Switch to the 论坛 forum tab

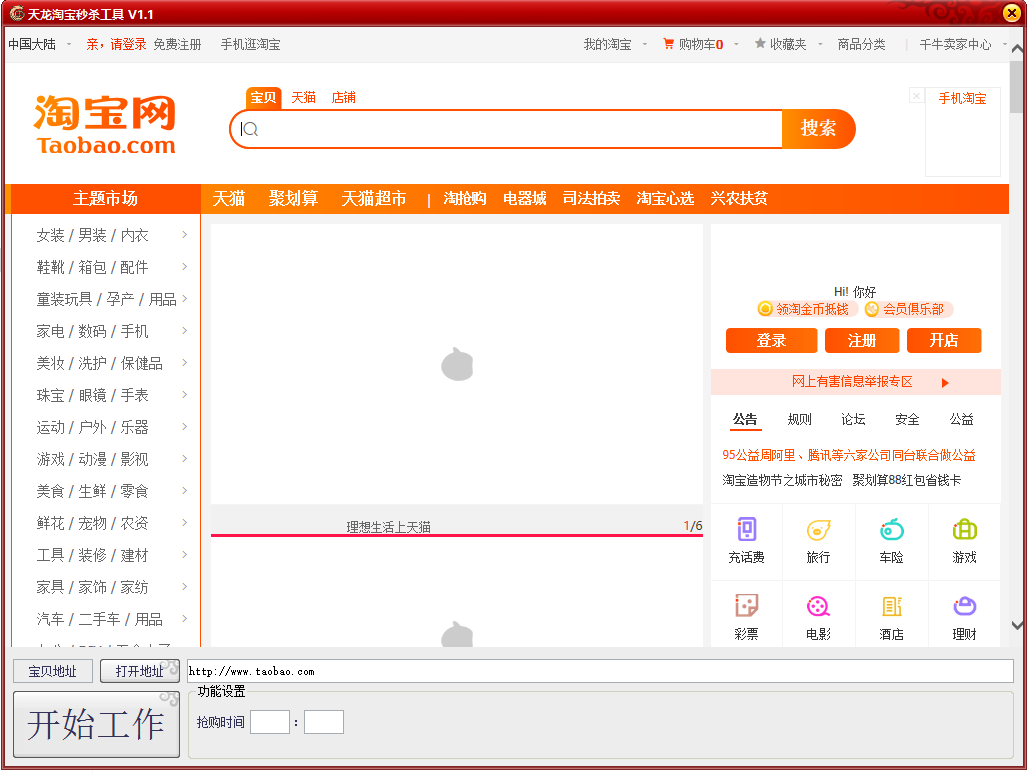[x=853, y=419]
